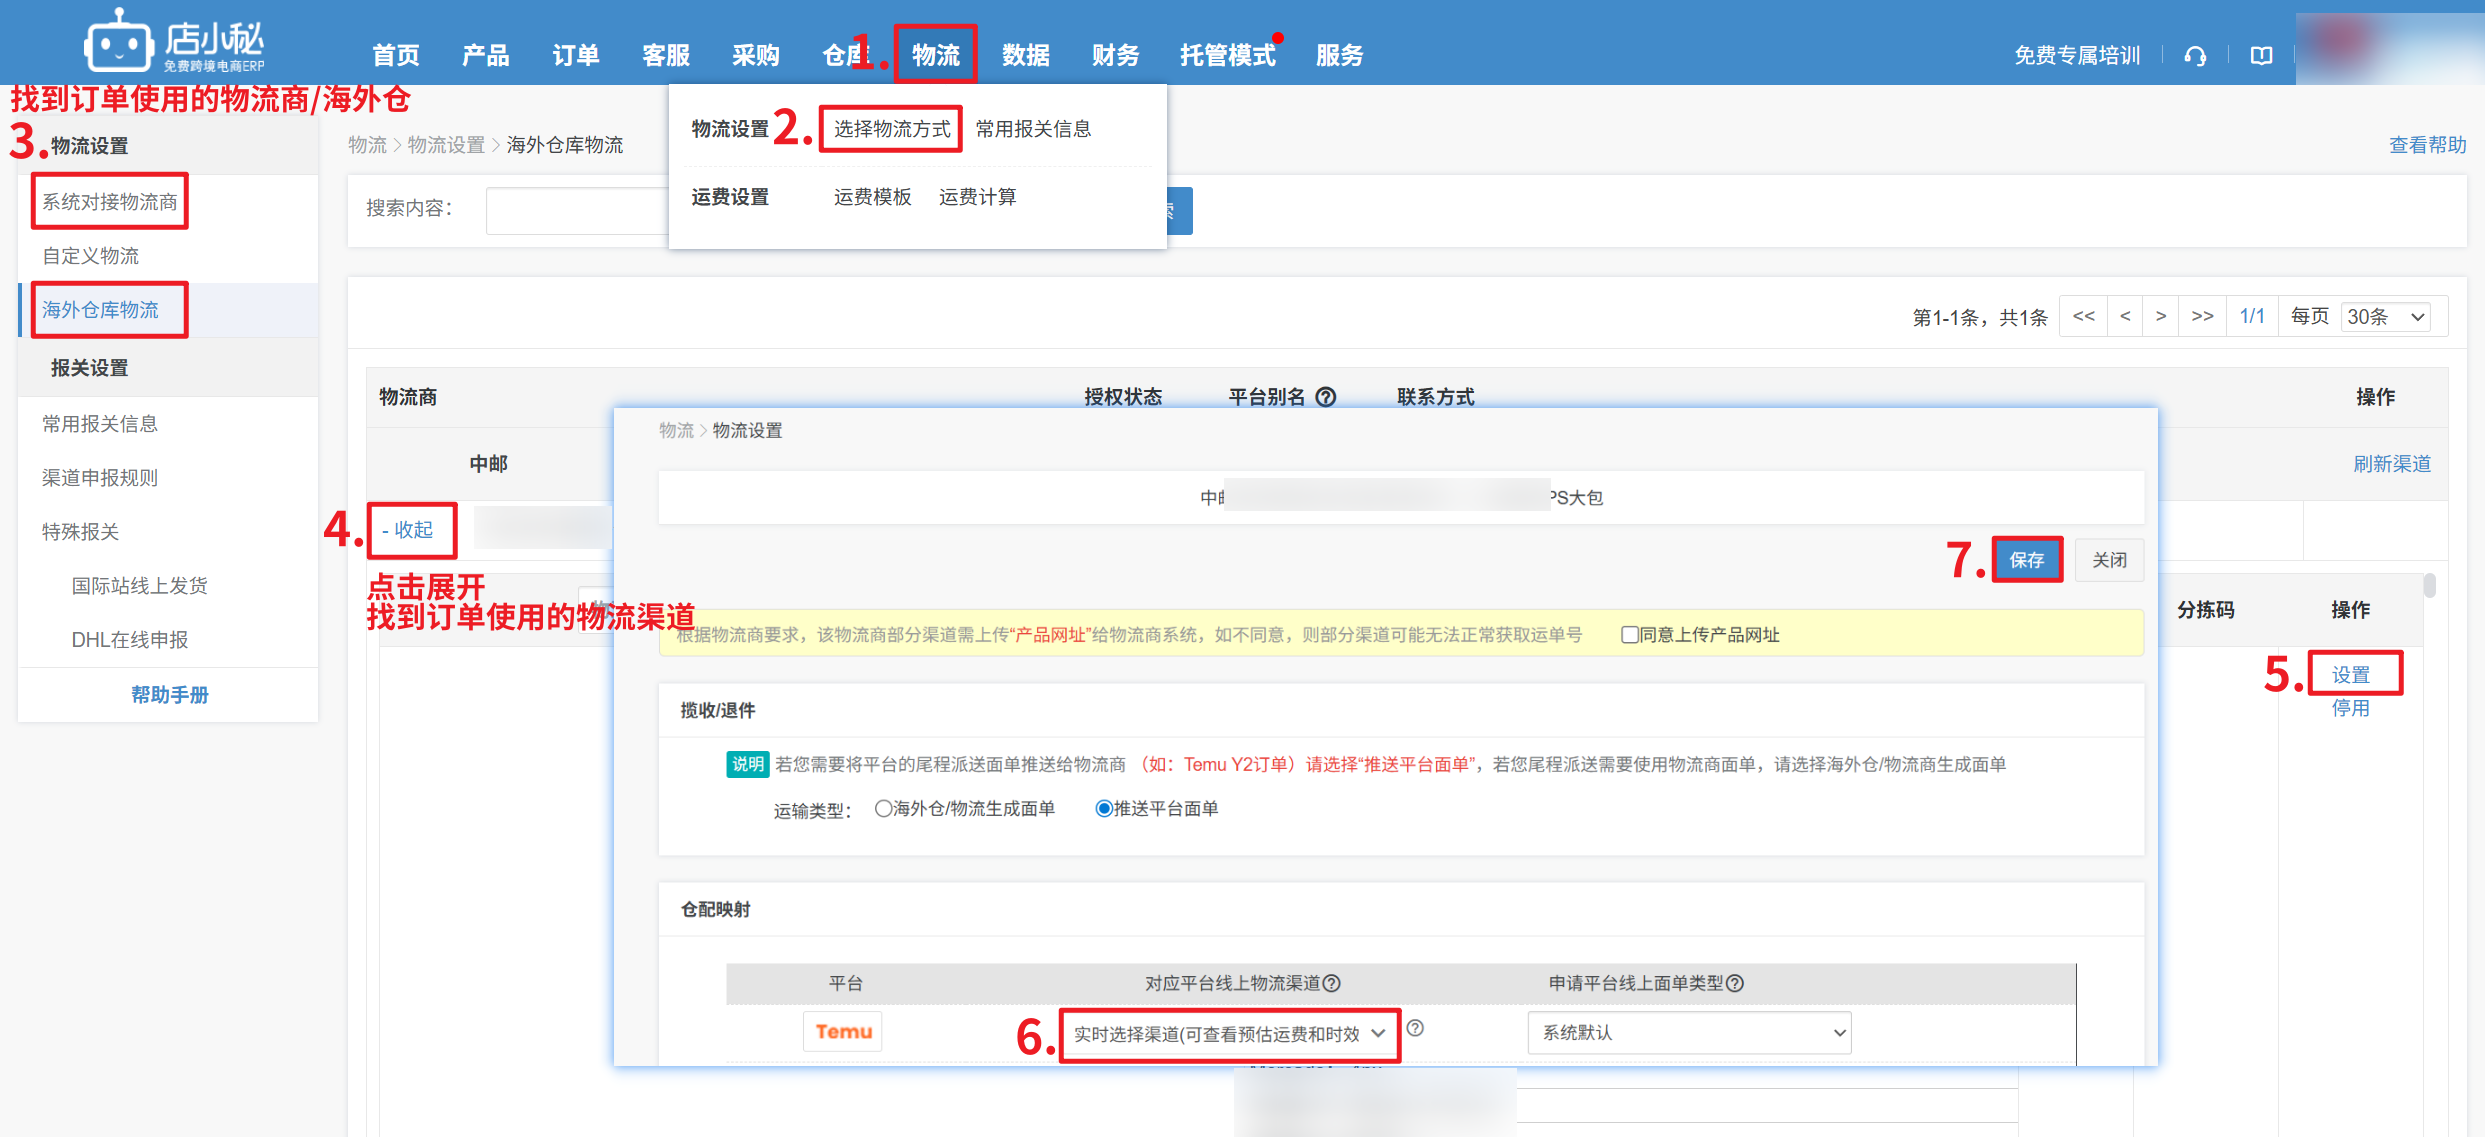The width and height of the screenshot is (2485, 1137).
Task: Click the 保存 button
Action: [2027, 560]
